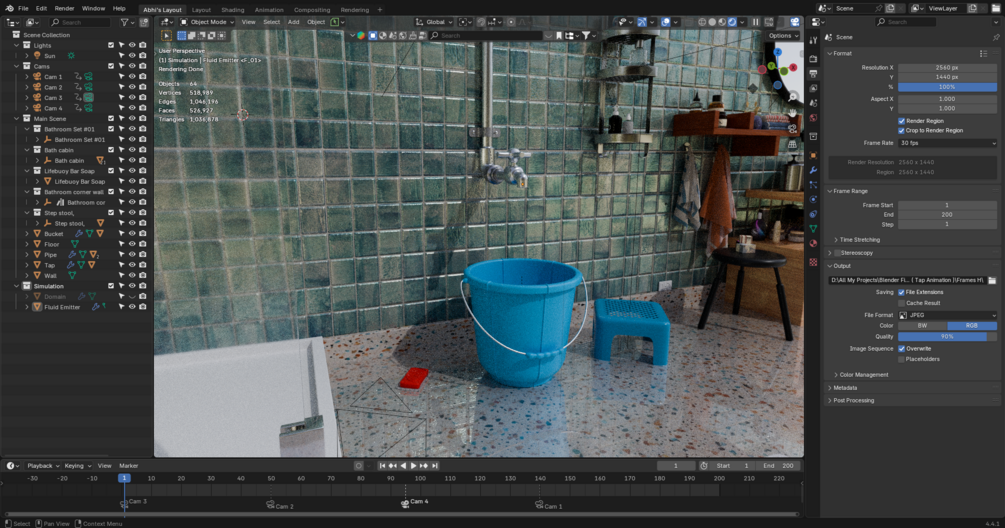Screen dimensions: 1005x528
Task: Select solid viewport shading mode
Action: coord(712,22)
